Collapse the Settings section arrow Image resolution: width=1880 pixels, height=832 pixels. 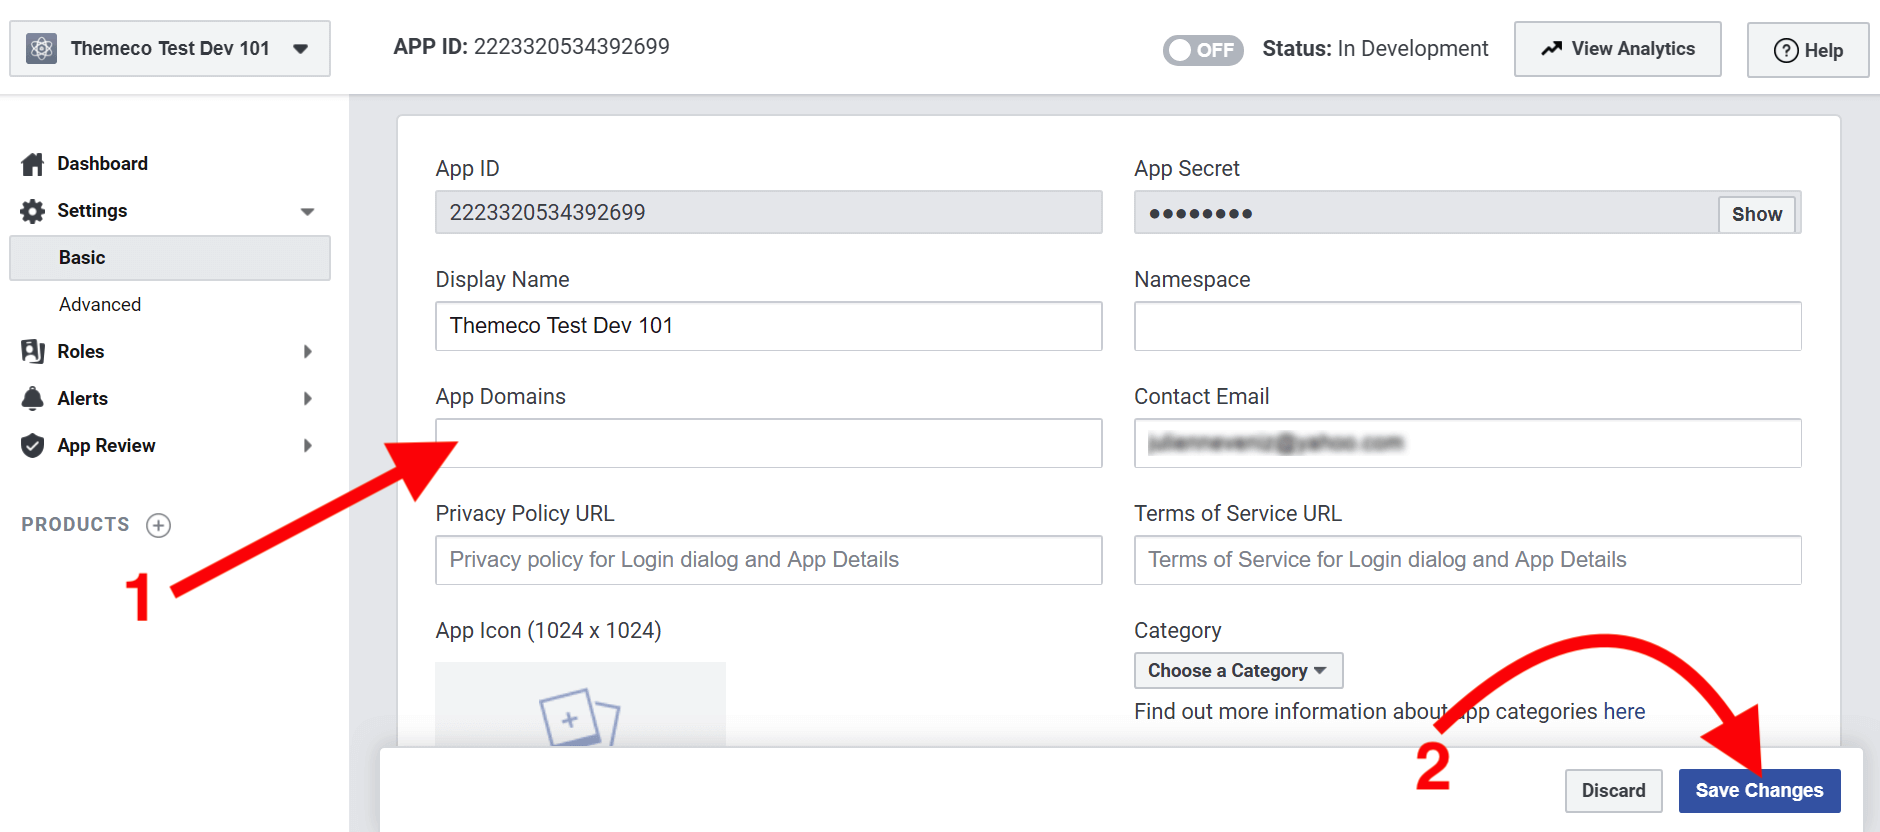click(307, 211)
